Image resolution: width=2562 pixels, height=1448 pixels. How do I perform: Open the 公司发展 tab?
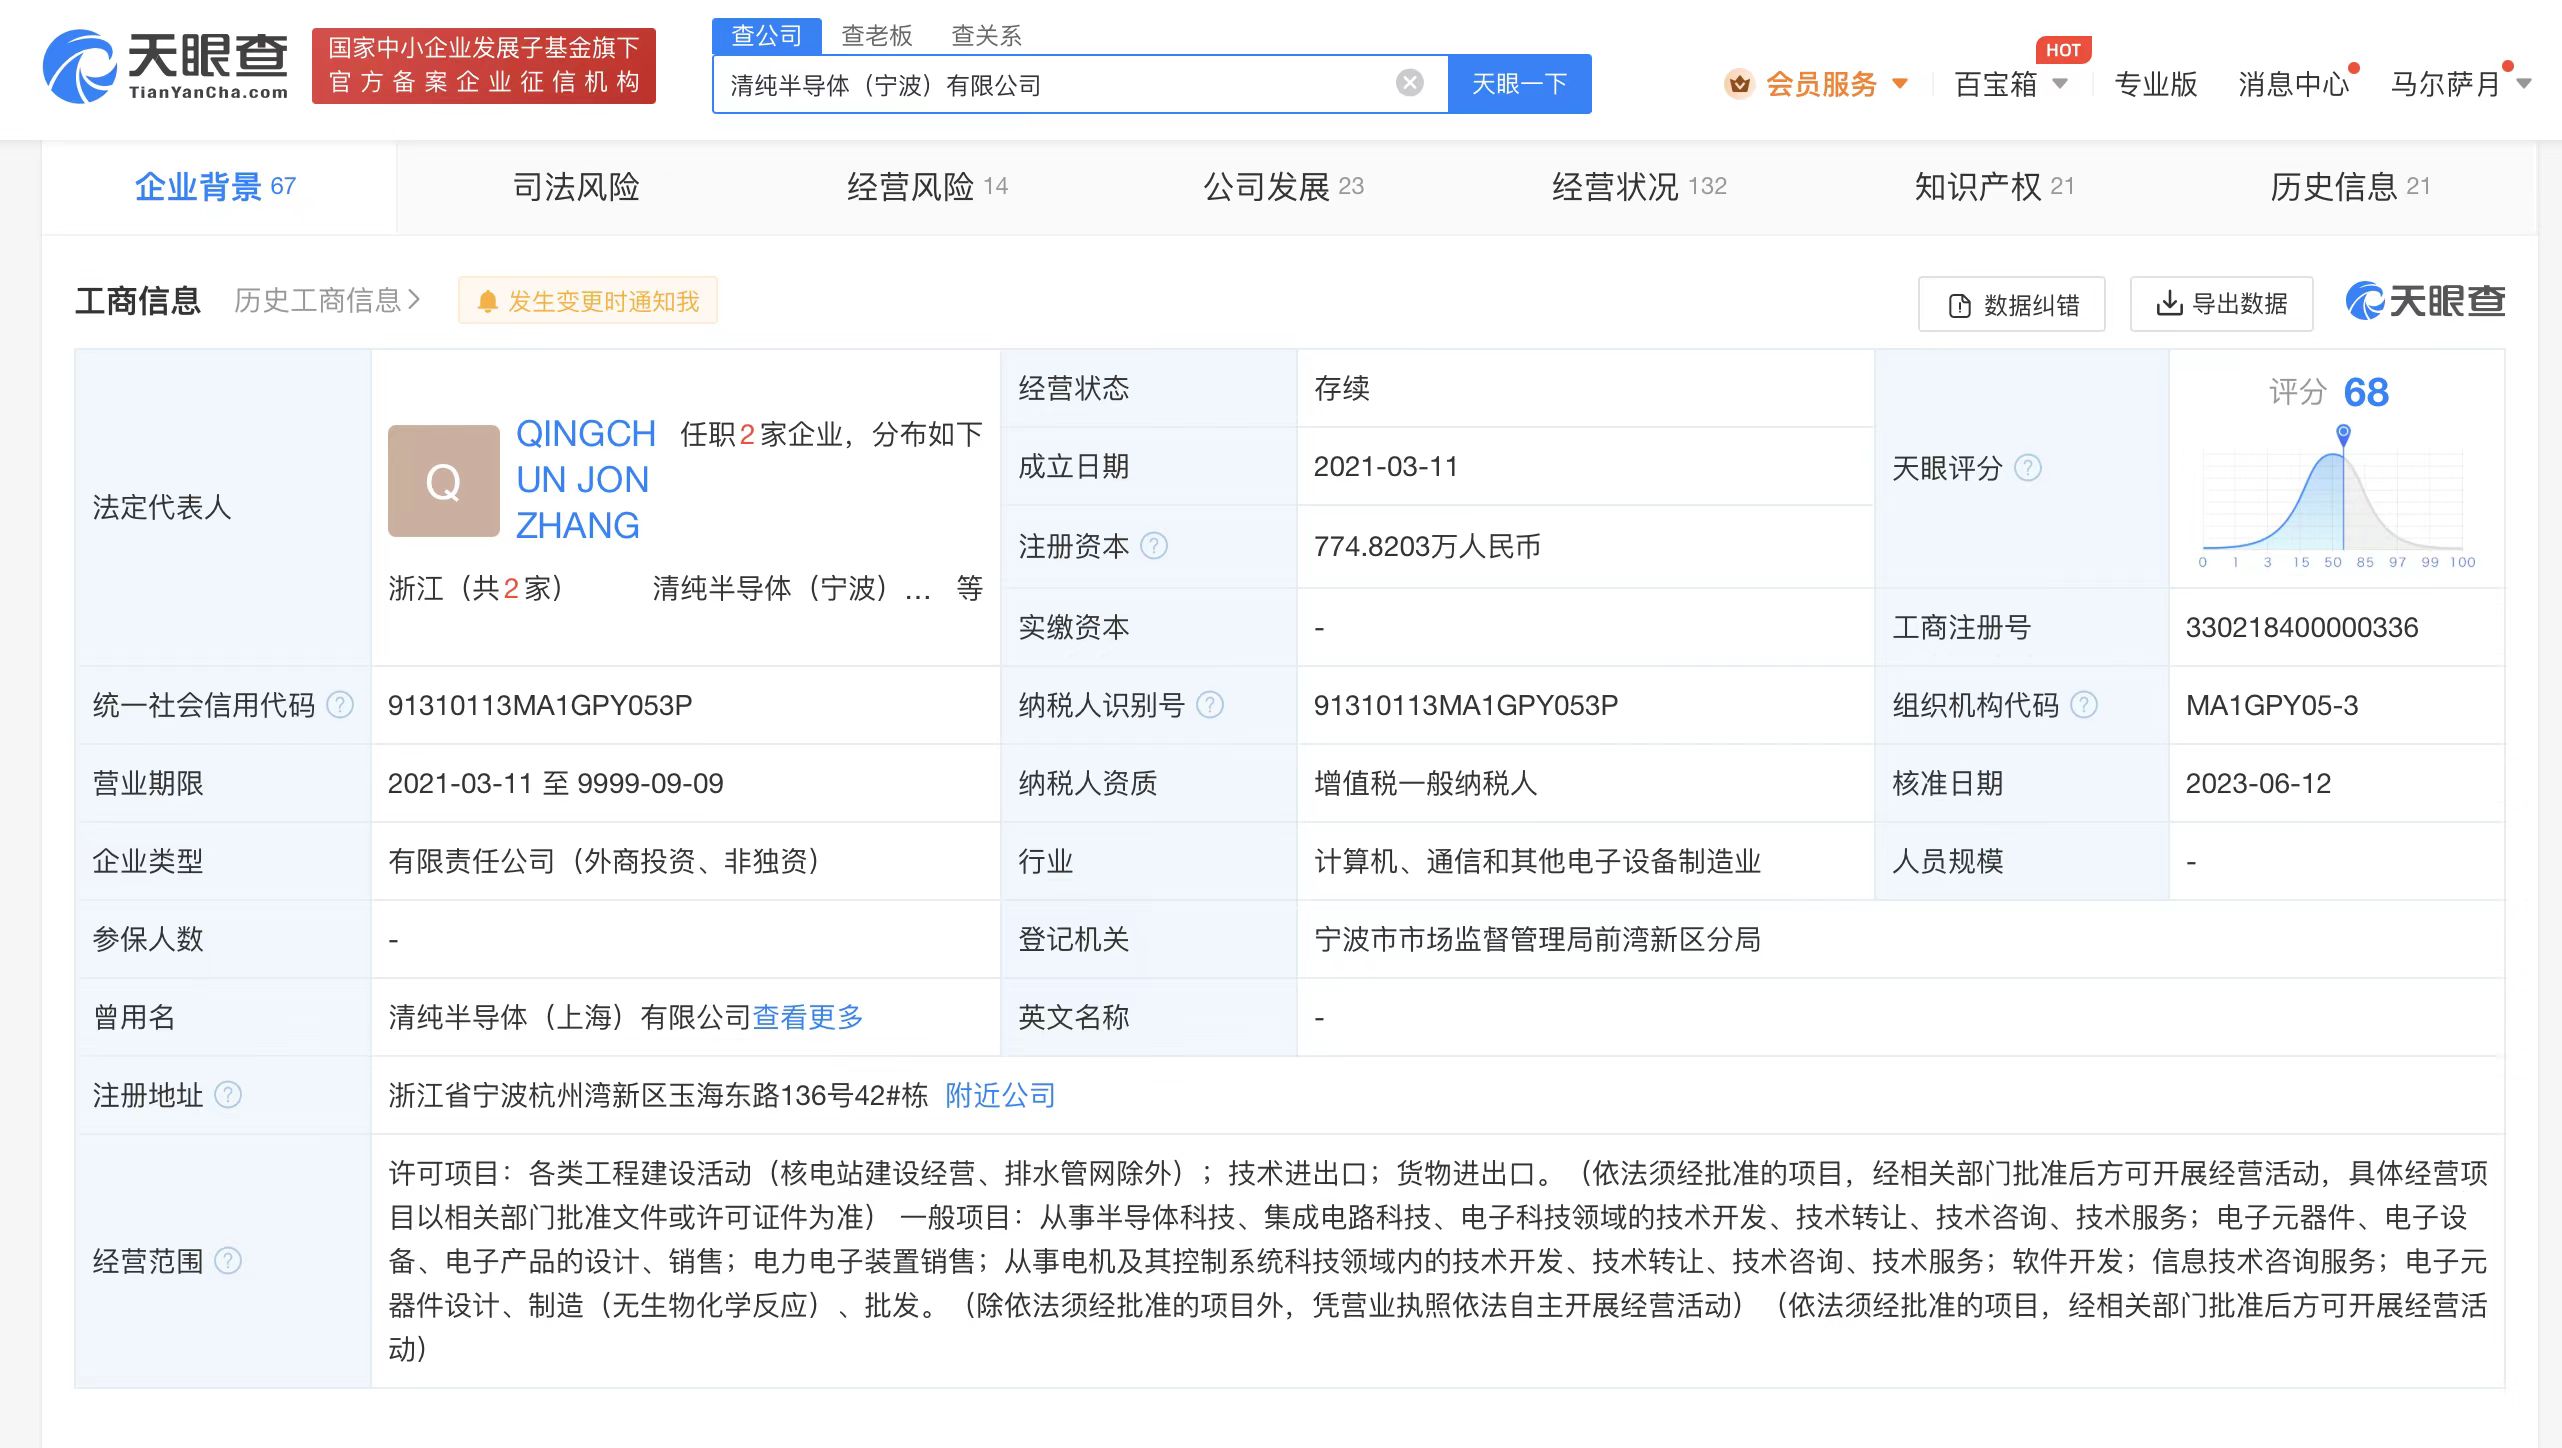click(1283, 187)
